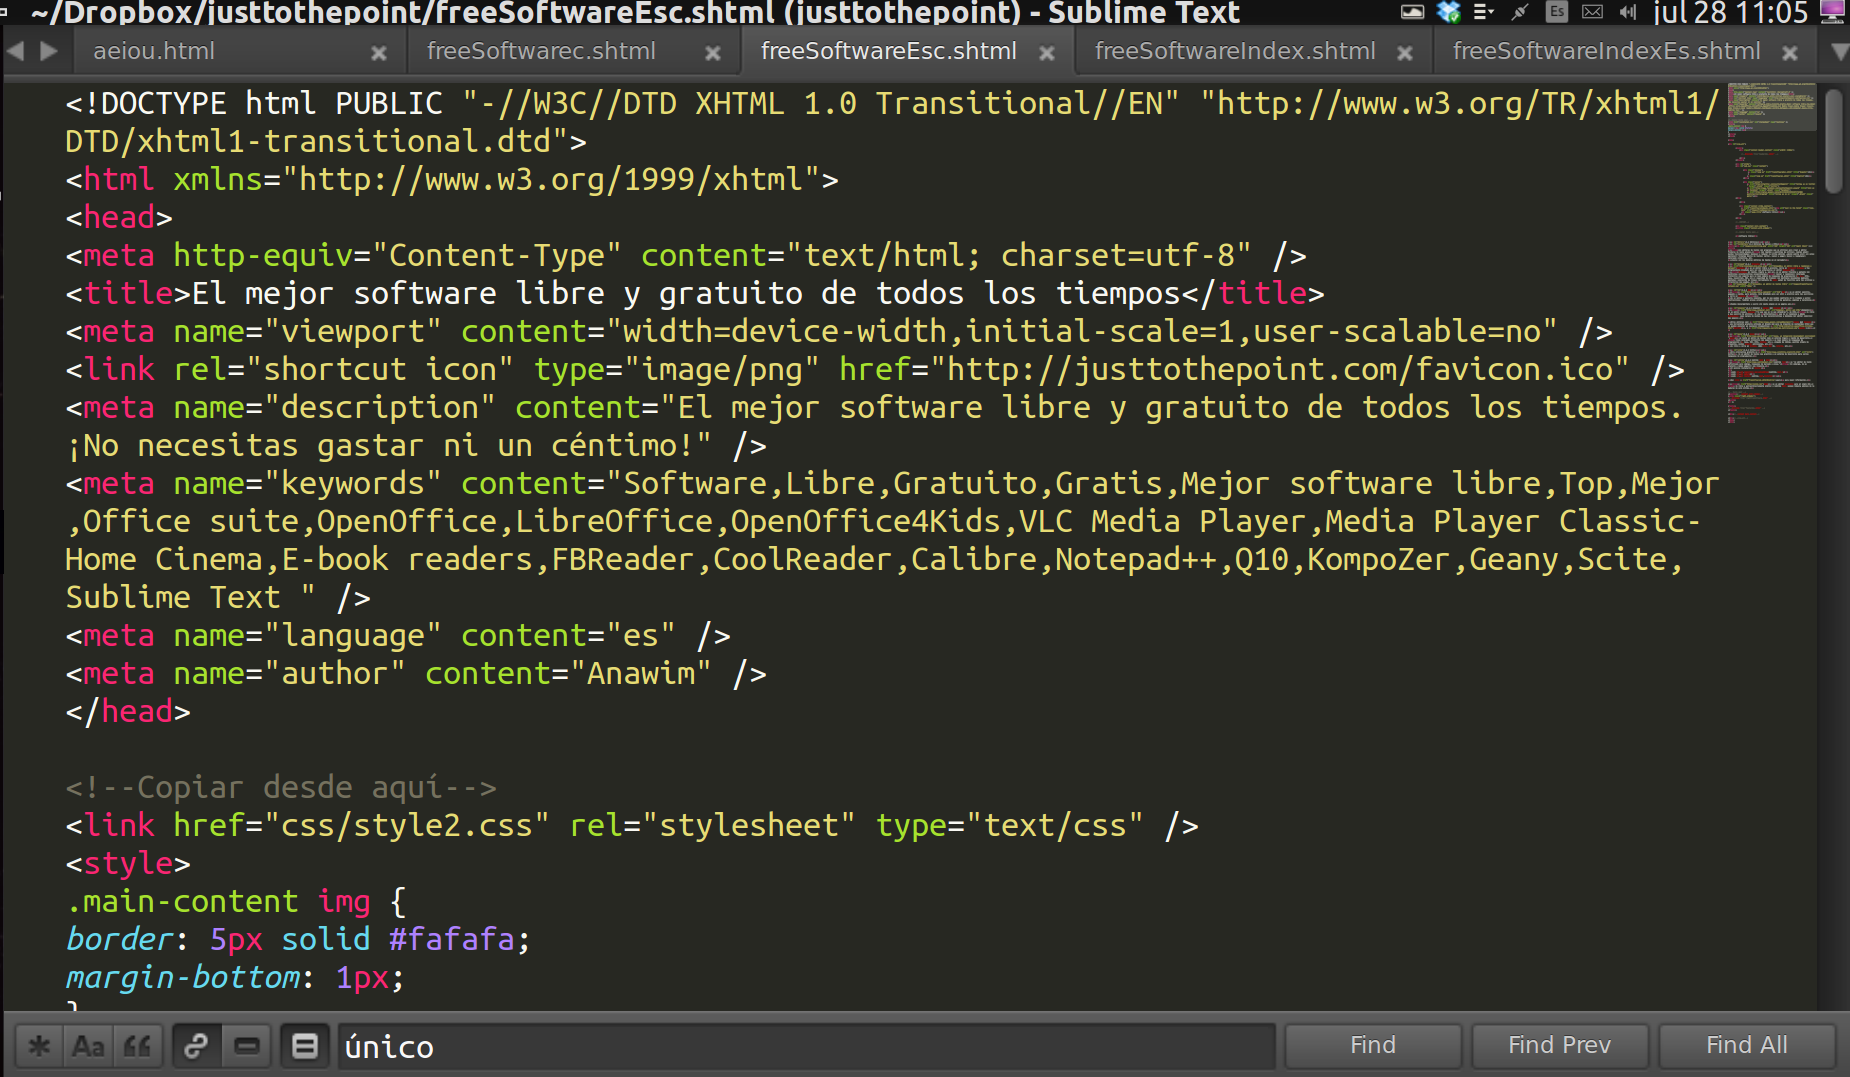This screenshot has width=1850, height=1077.
Task: Enable case sensitive search
Action: (x=89, y=1046)
